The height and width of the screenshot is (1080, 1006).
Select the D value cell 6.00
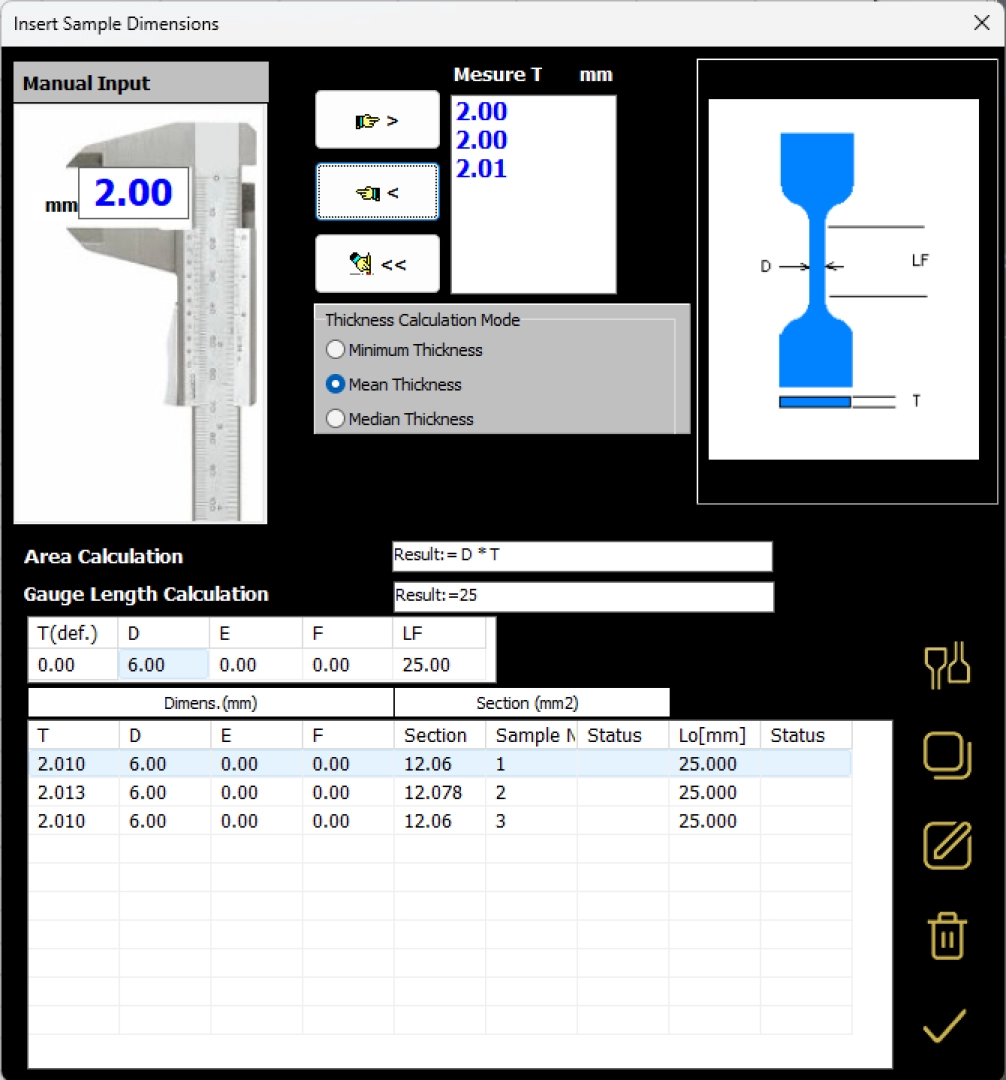click(162, 664)
